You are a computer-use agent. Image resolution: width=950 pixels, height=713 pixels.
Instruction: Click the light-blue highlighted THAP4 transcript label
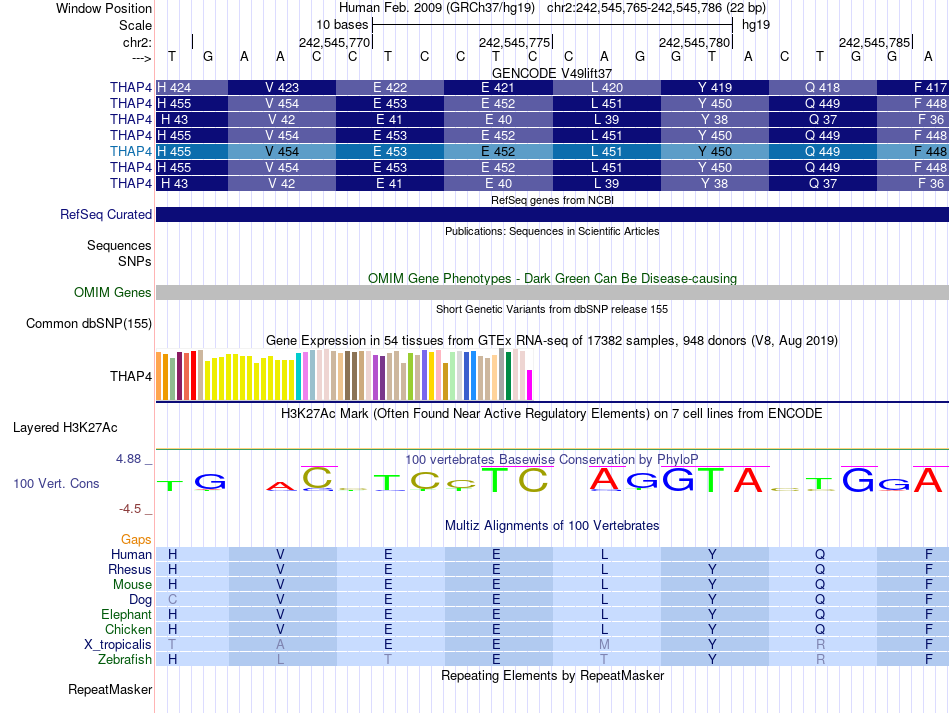point(131,151)
